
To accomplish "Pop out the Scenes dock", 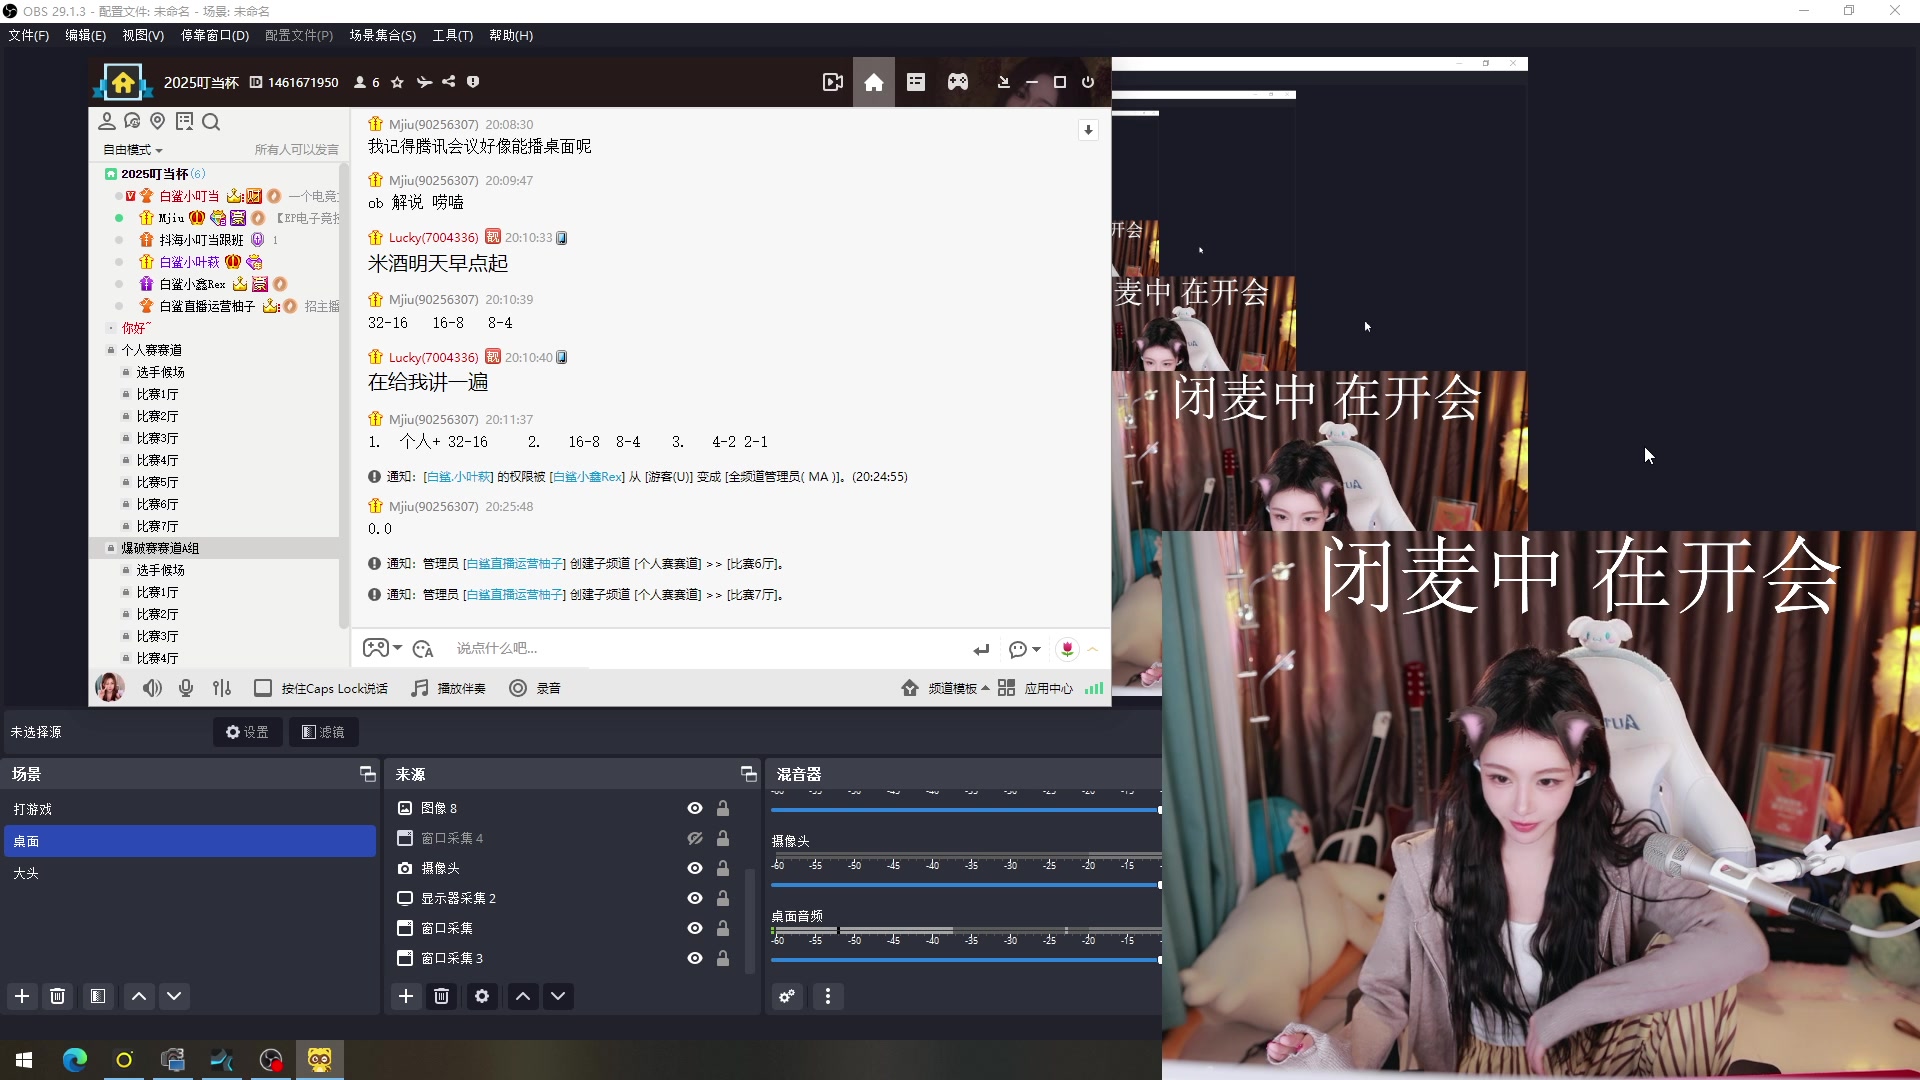I will [367, 774].
